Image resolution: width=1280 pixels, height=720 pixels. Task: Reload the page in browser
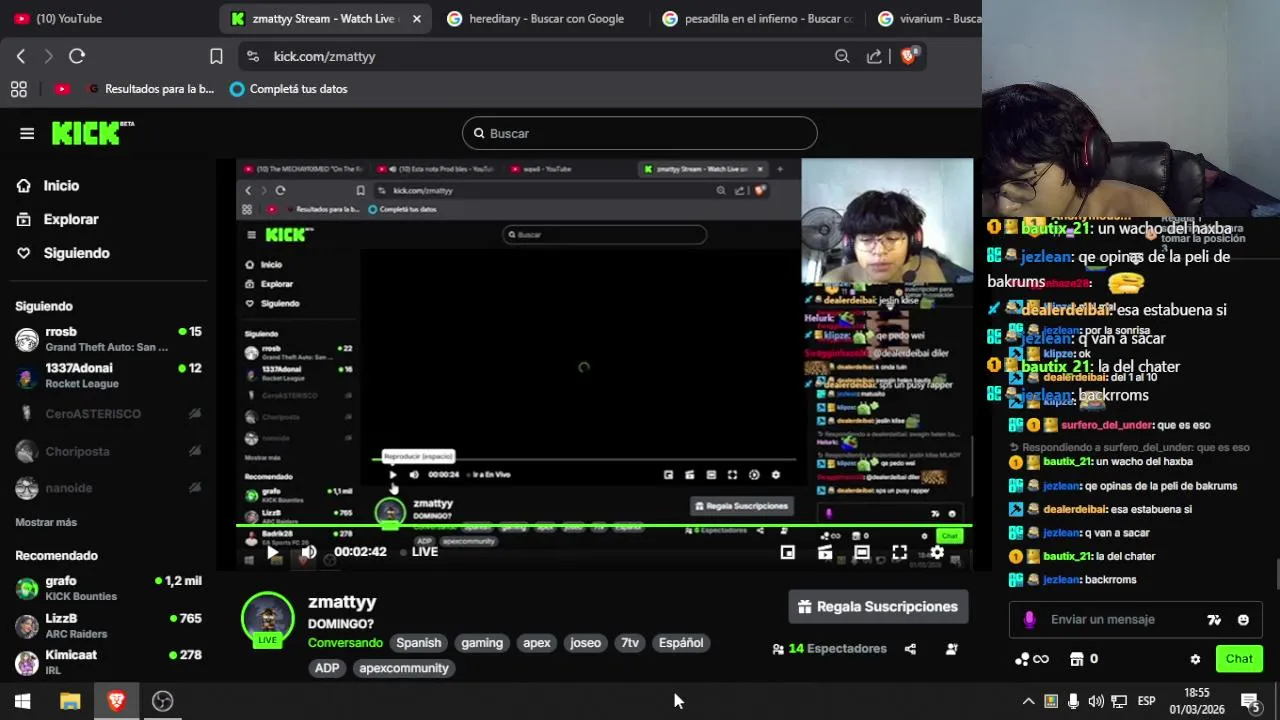[x=77, y=56]
